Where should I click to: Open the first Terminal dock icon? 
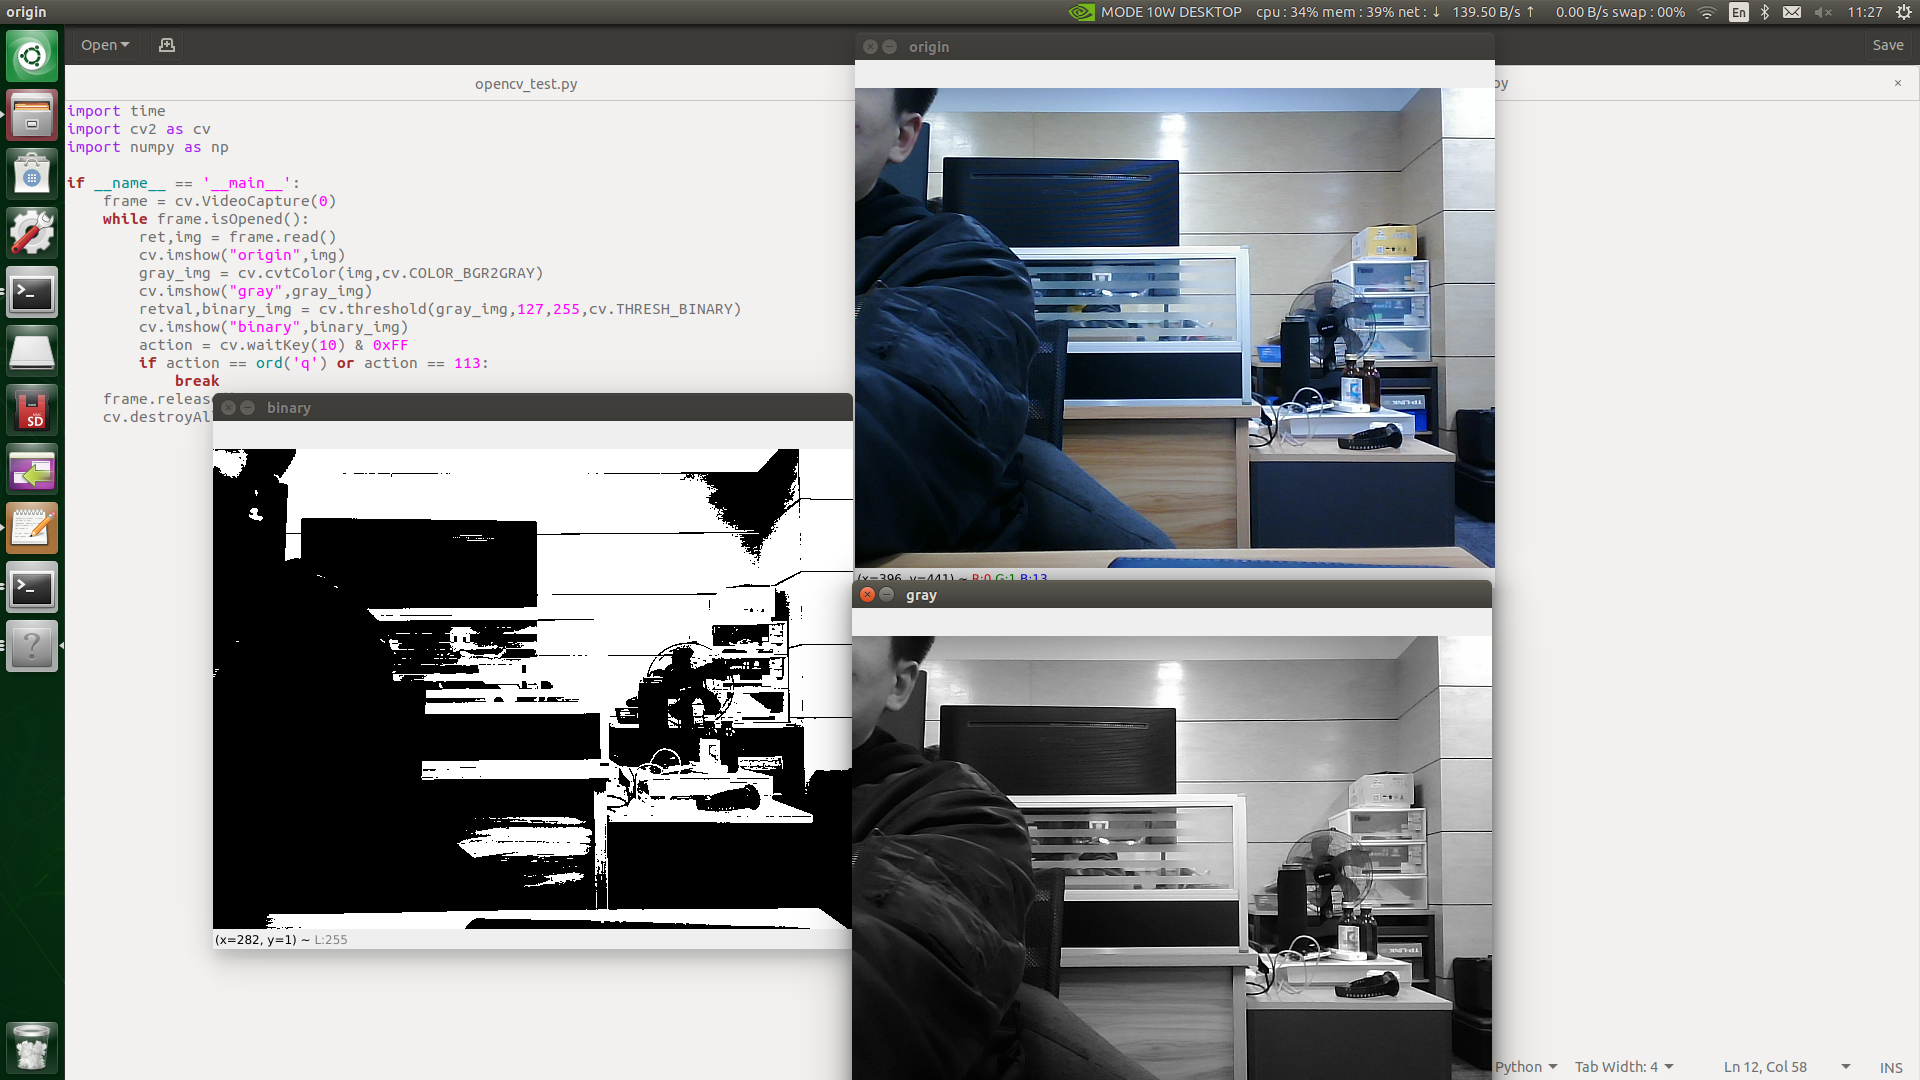(x=32, y=292)
